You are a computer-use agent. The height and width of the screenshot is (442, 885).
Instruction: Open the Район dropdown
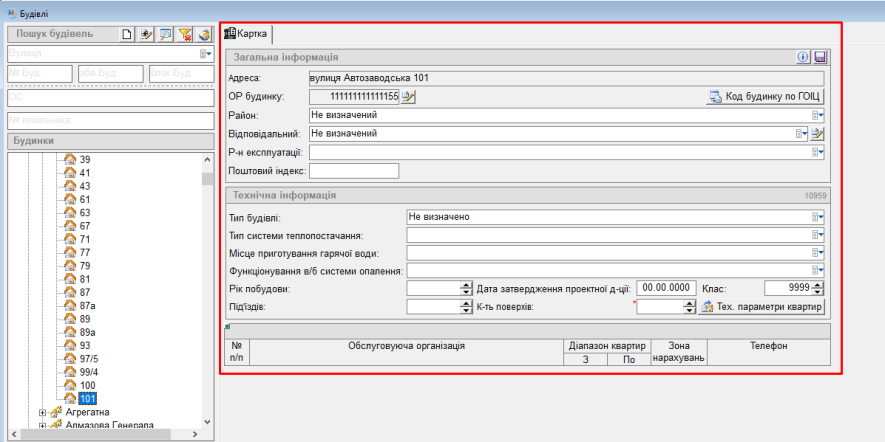[819, 115]
